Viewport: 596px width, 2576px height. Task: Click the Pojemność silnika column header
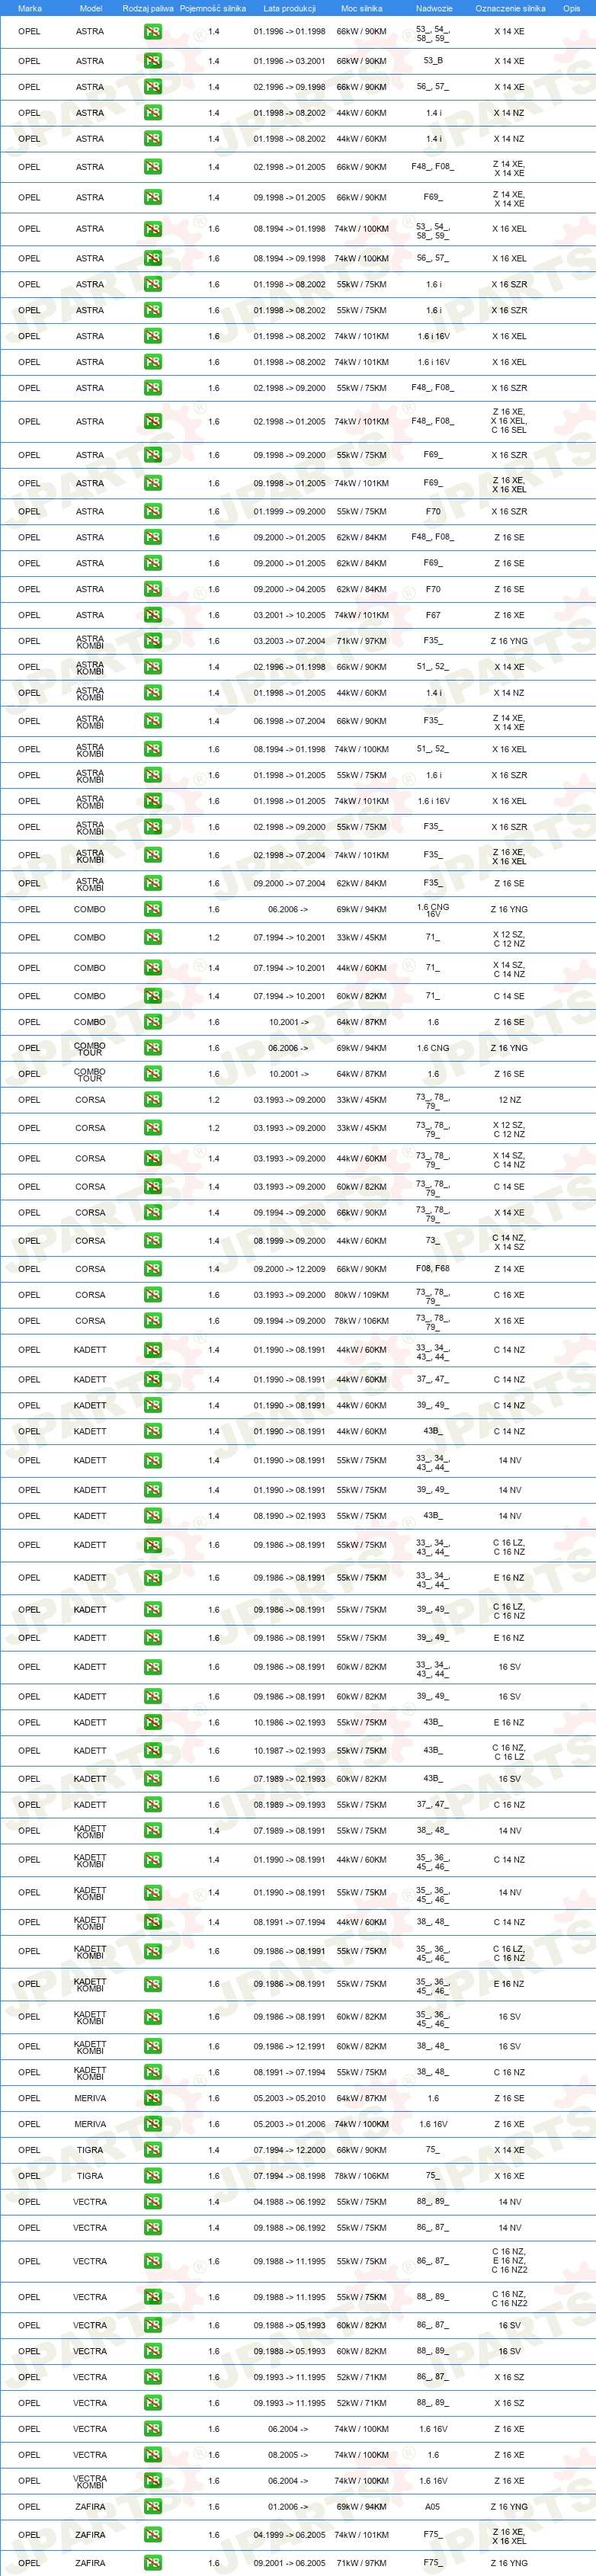click(x=213, y=8)
